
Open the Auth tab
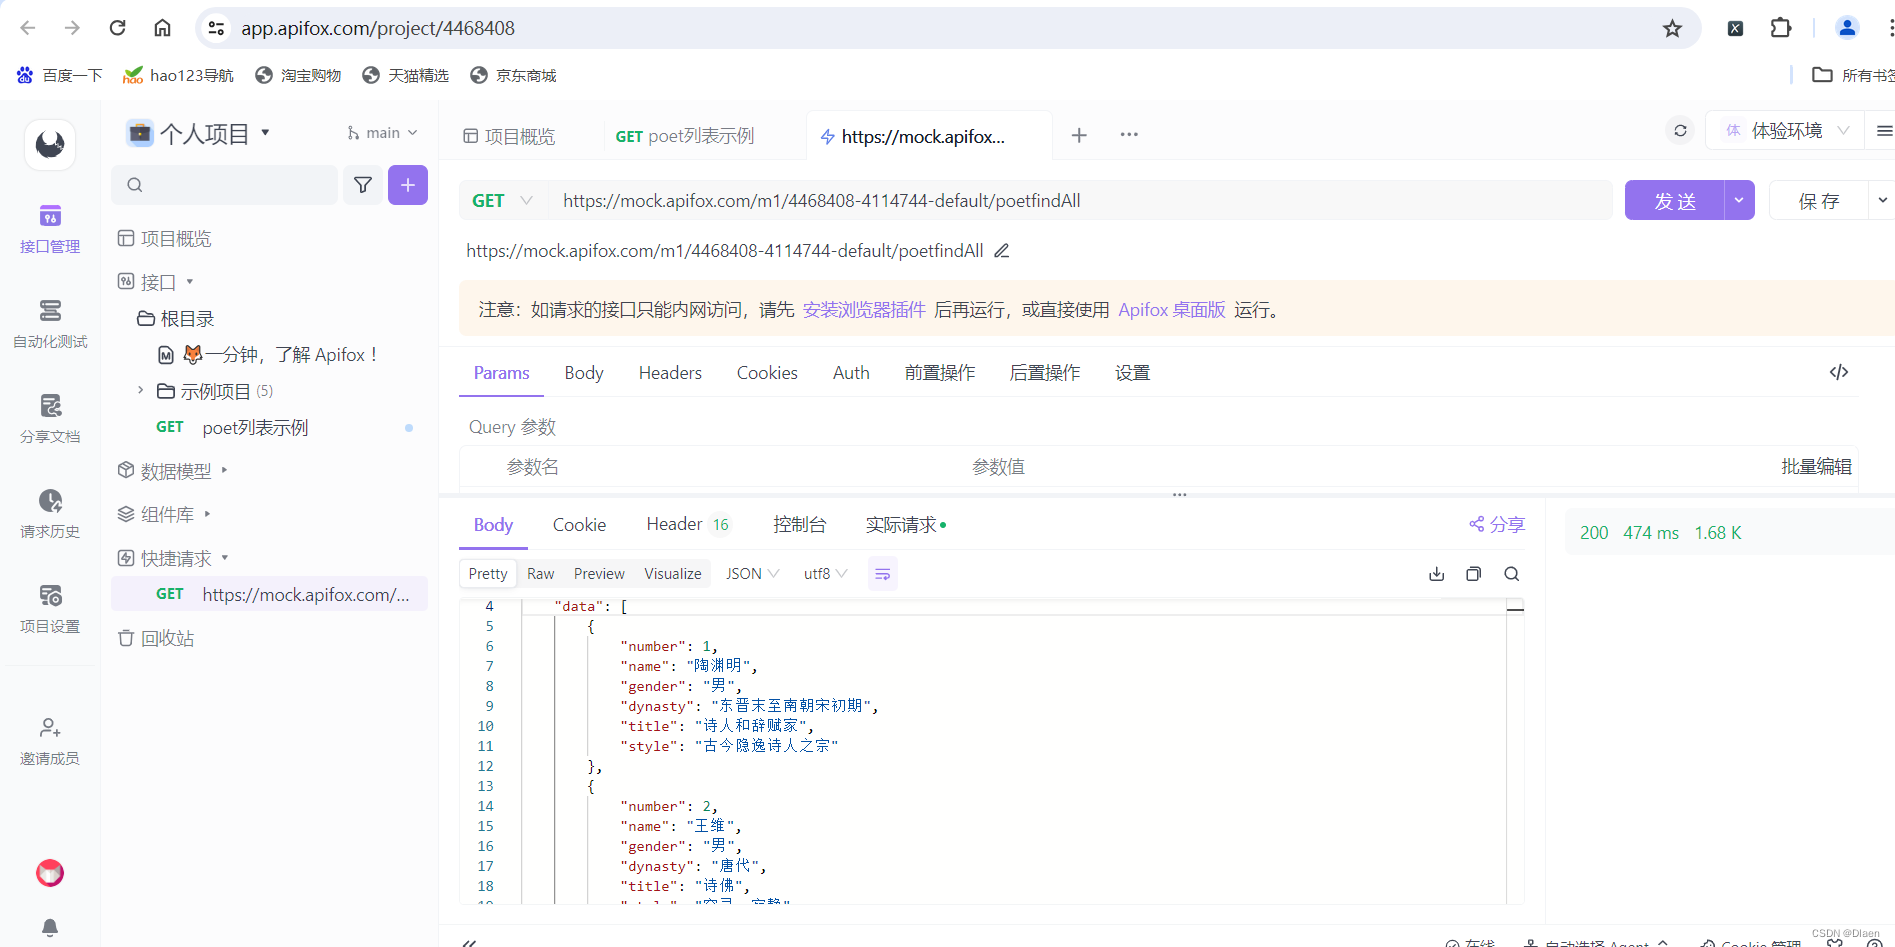851,373
